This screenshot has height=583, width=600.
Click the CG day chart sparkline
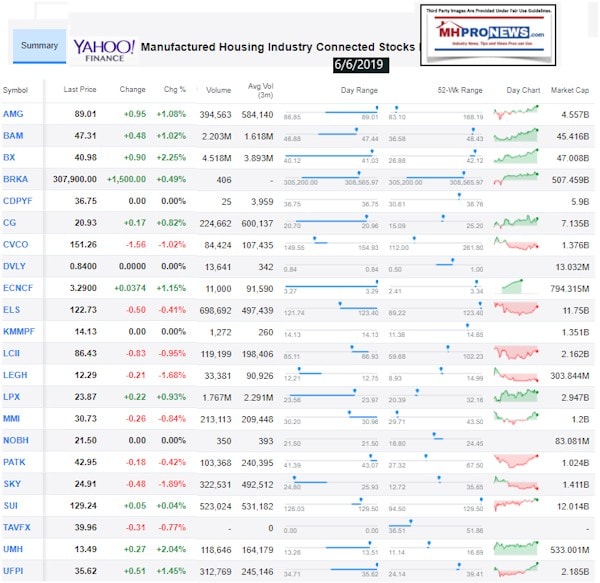coord(516,222)
